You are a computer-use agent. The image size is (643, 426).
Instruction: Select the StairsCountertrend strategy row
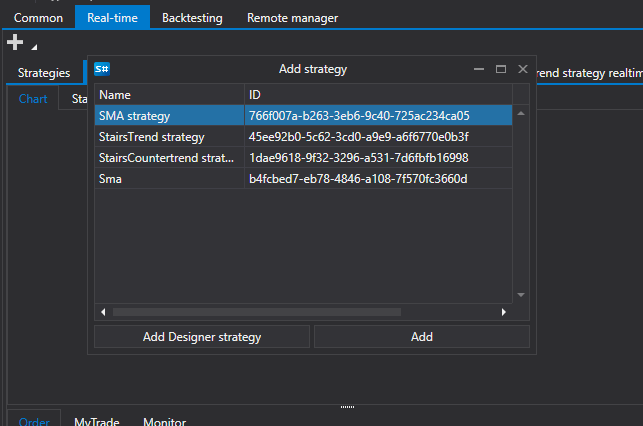pyautogui.click(x=303, y=158)
